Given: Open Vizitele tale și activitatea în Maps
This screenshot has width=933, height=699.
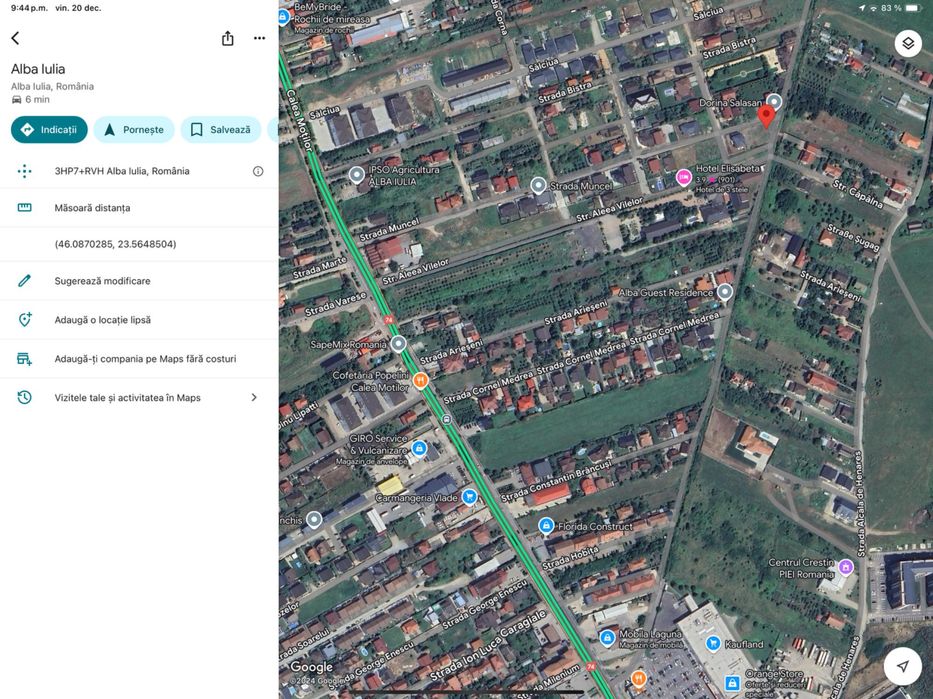Looking at the screenshot, I should pos(139,397).
